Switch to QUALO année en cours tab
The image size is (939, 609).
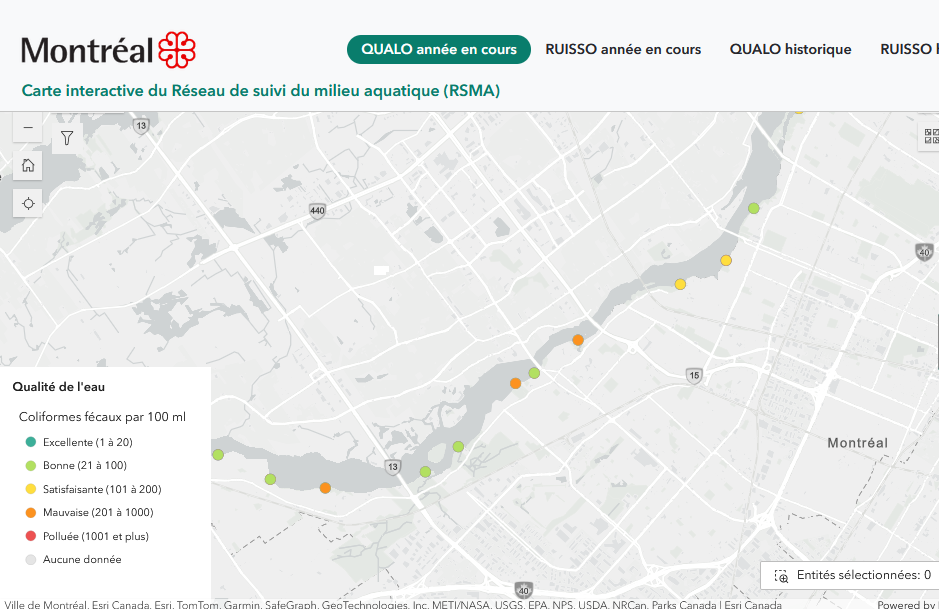click(x=438, y=49)
